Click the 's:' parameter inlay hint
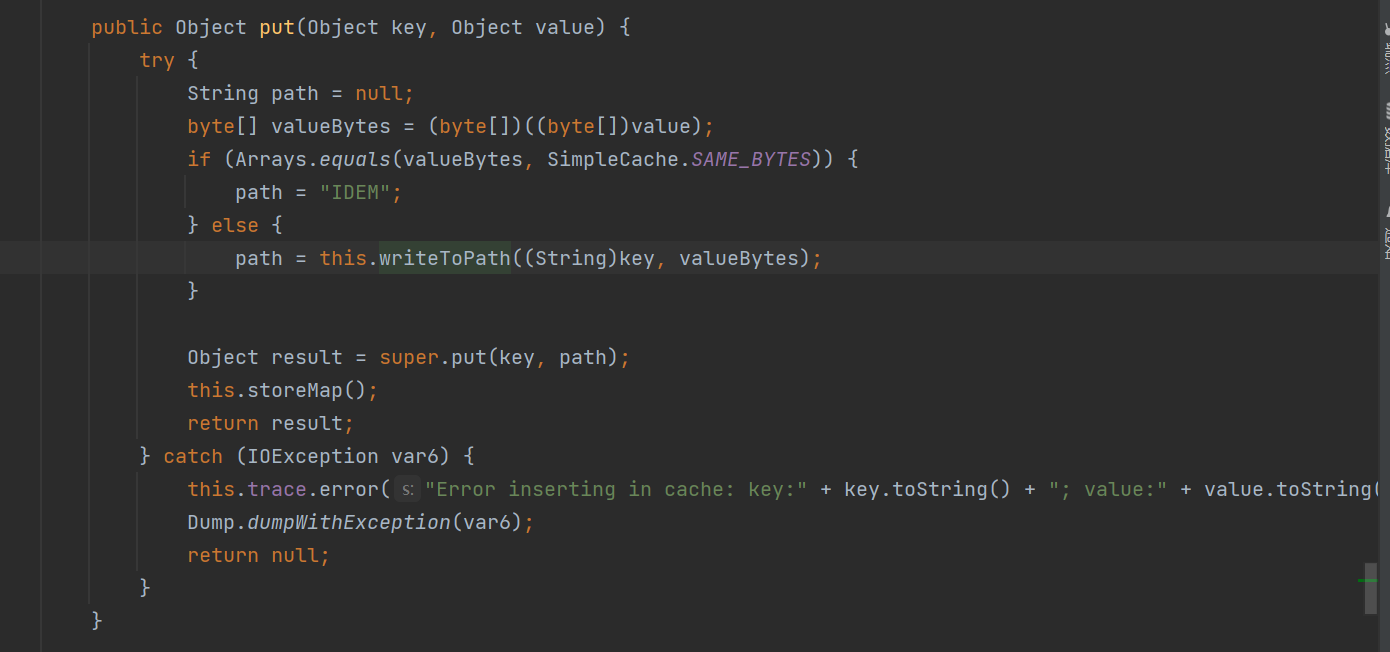Viewport: 1390px width, 652px height. pos(407,489)
